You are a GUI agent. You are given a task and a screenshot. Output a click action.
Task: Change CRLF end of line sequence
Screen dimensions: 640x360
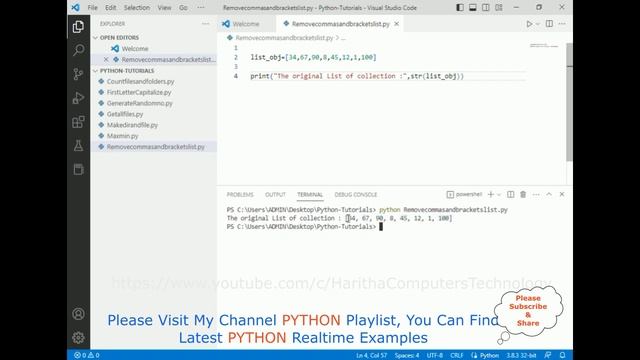[456, 356]
